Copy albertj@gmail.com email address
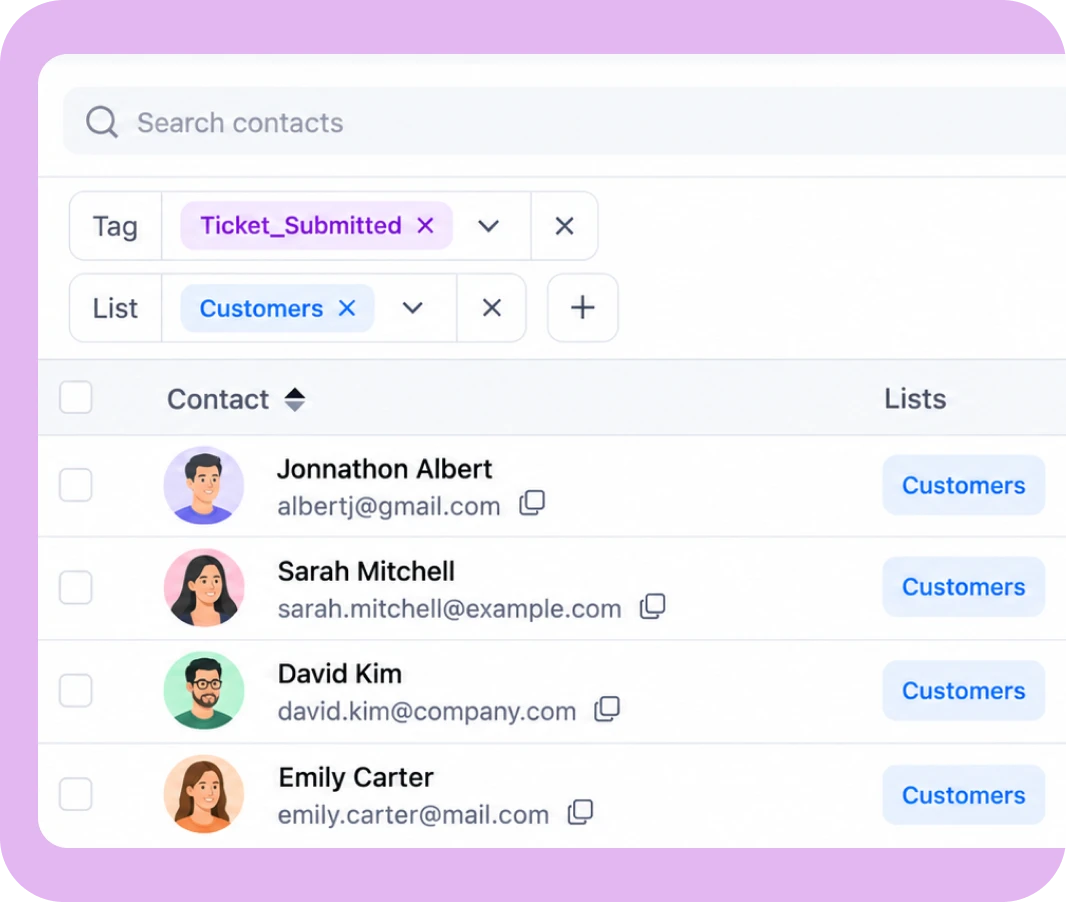 coord(532,503)
